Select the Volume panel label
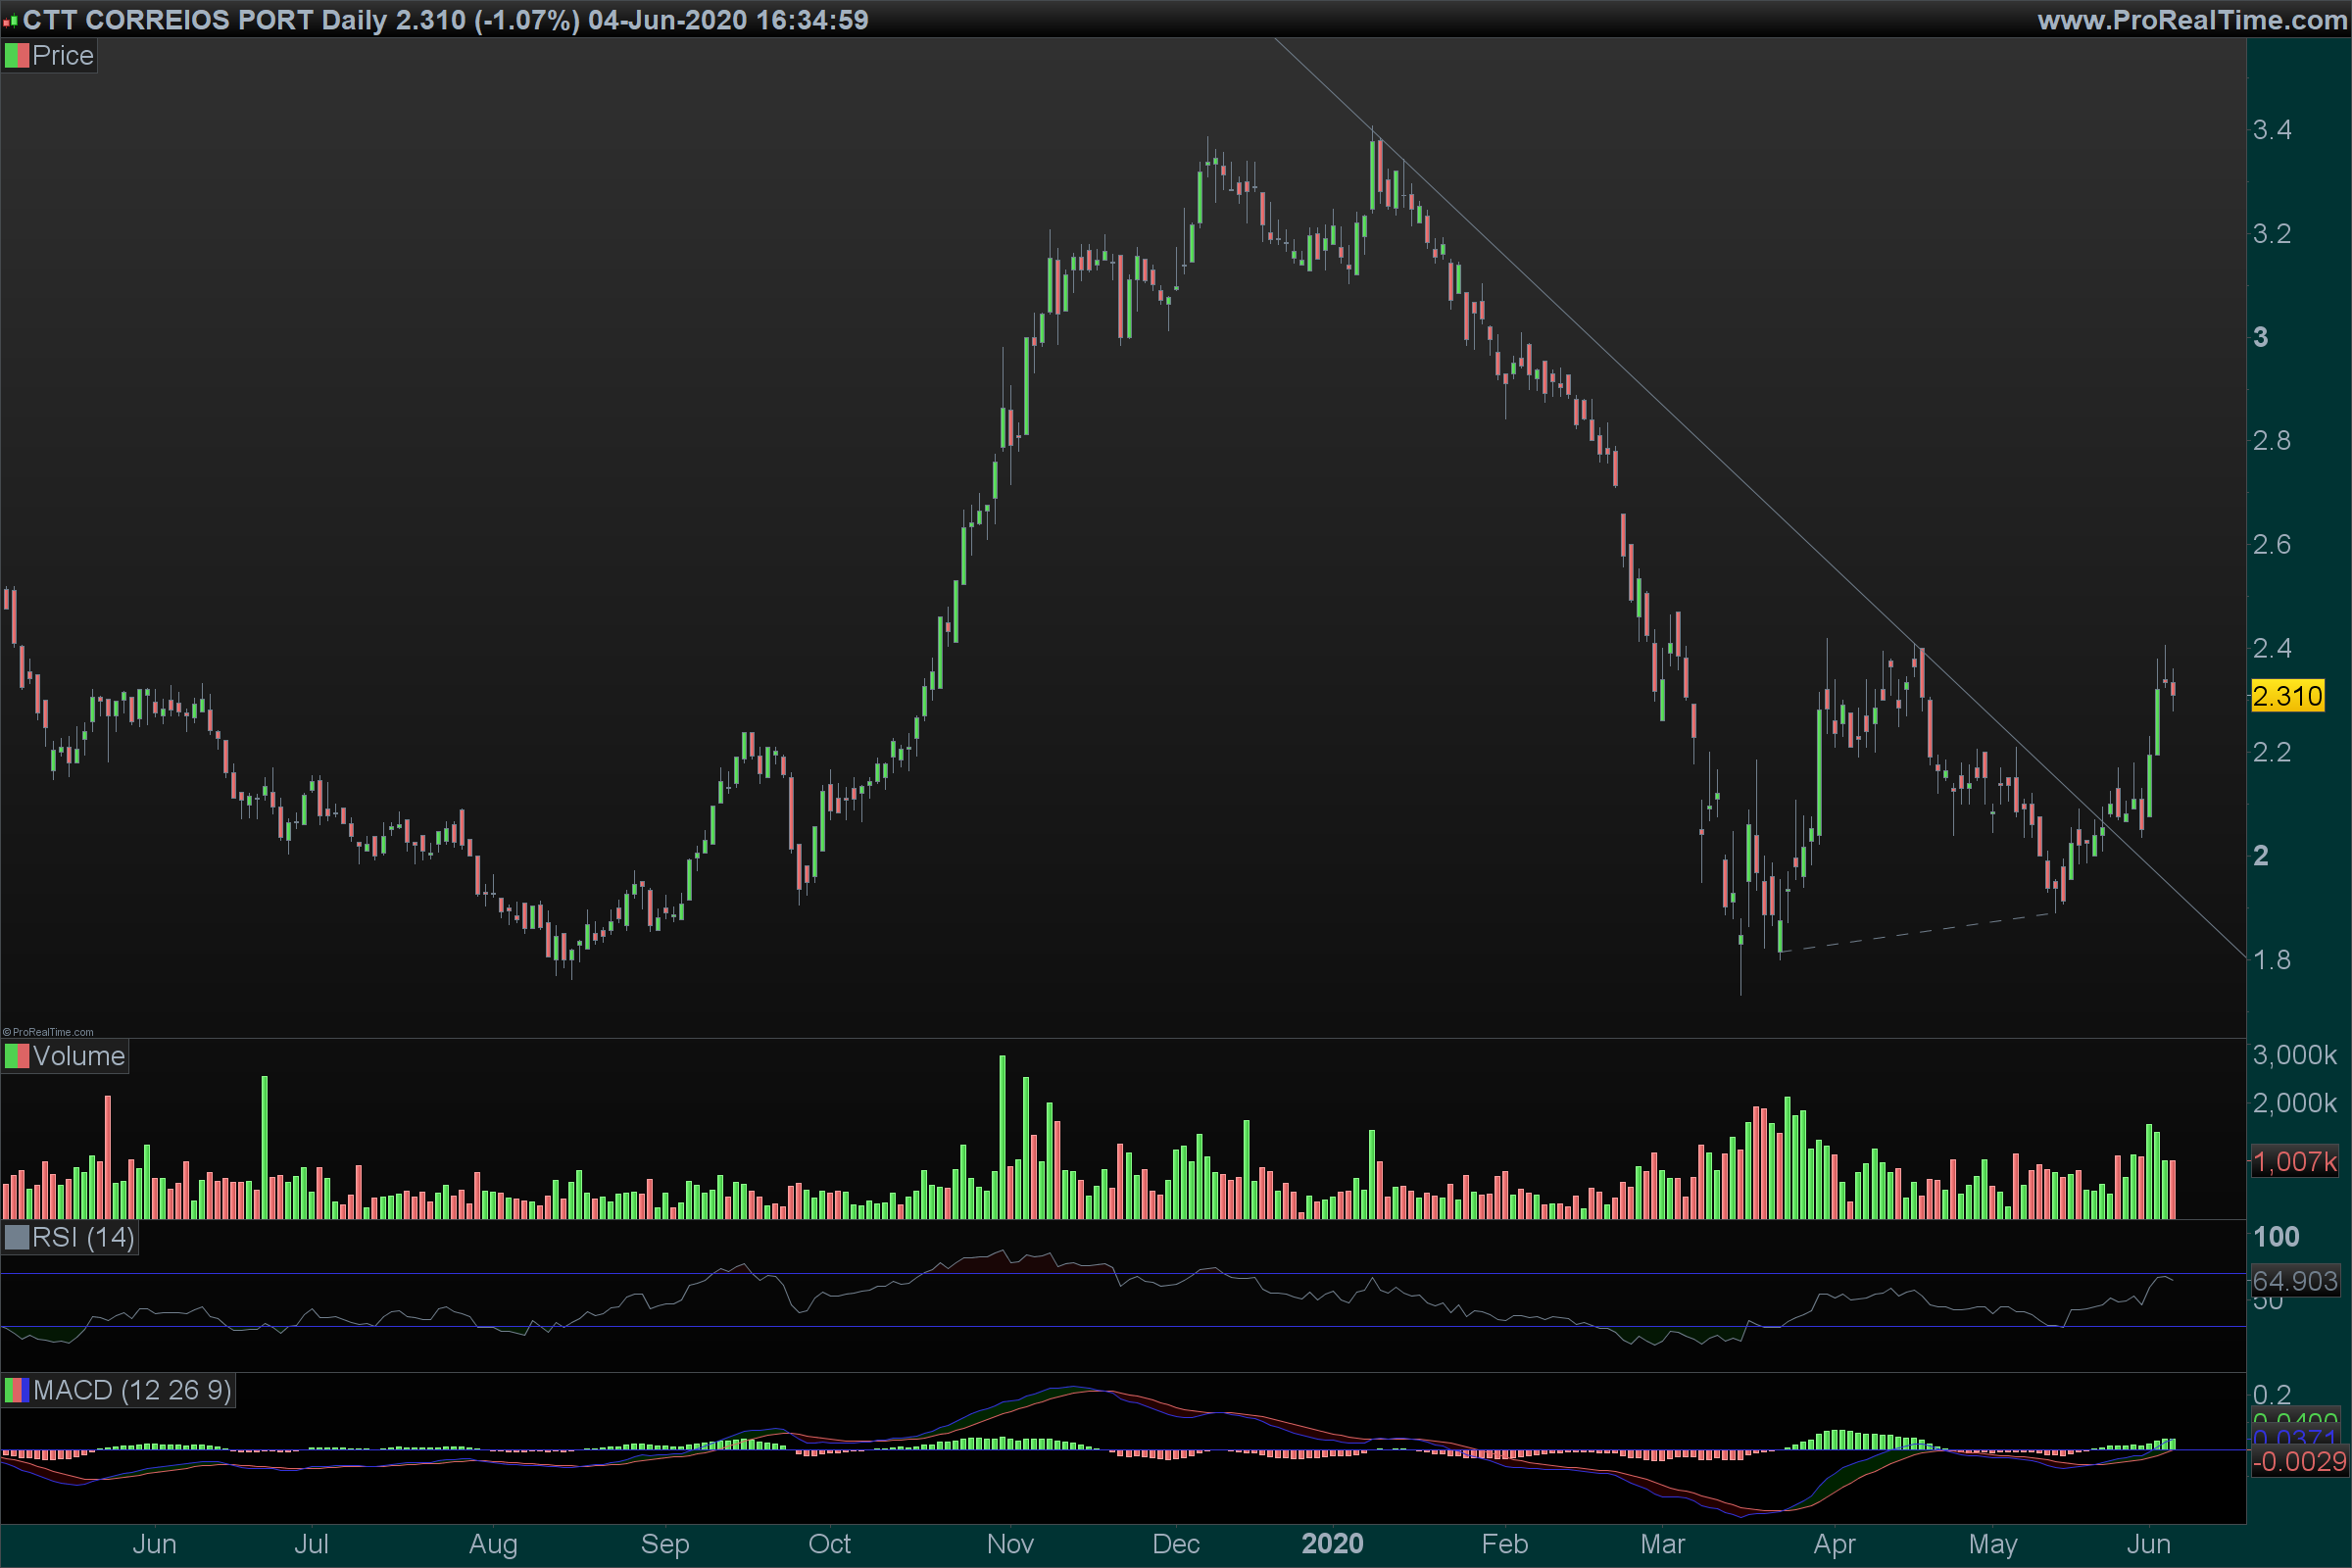Viewport: 2352px width, 1568px height. 78,1056
